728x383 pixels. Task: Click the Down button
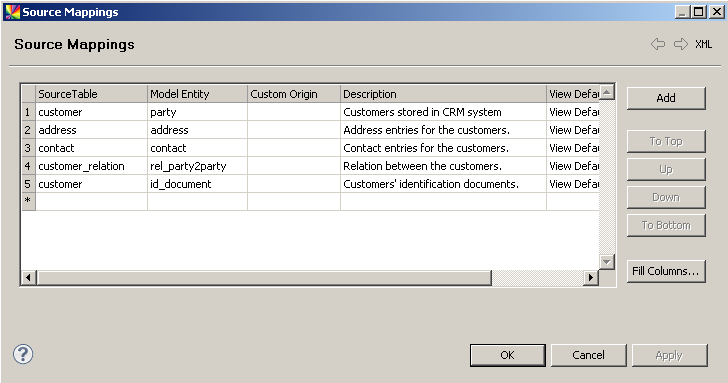pos(666,197)
